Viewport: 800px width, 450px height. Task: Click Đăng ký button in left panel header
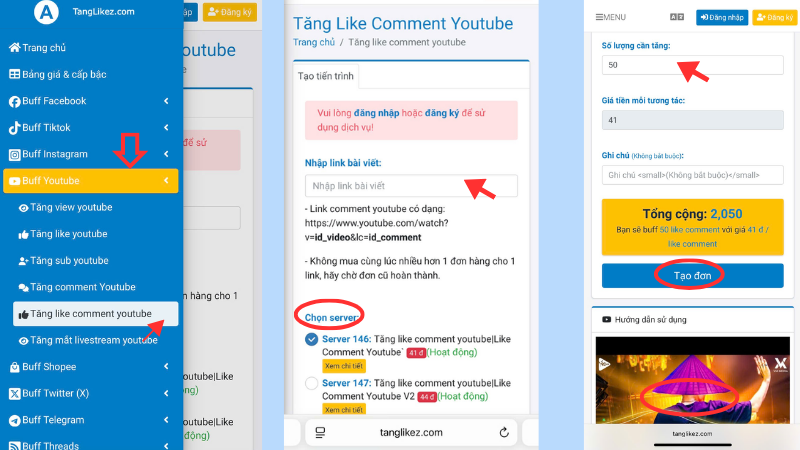tap(230, 12)
